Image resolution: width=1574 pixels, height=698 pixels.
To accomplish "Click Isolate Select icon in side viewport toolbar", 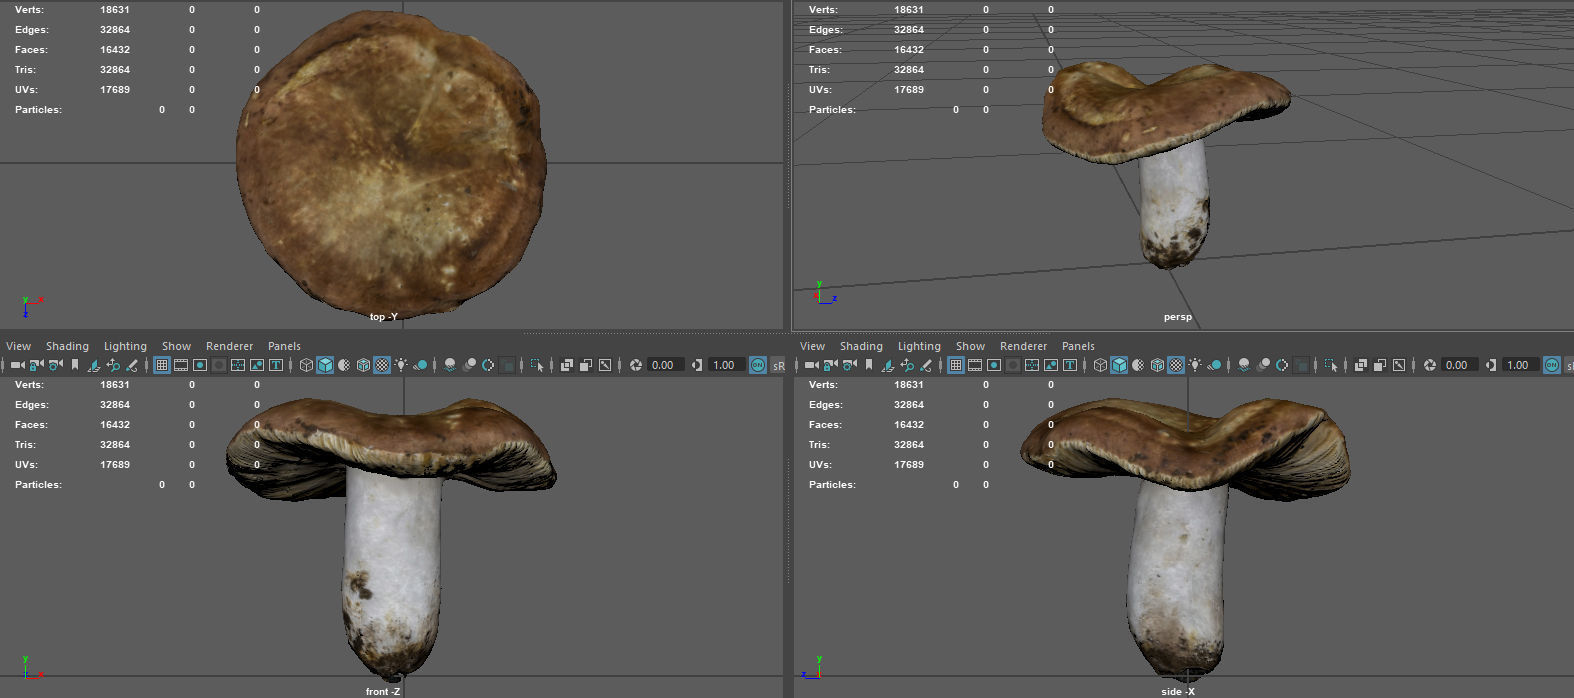I will coord(1330,365).
